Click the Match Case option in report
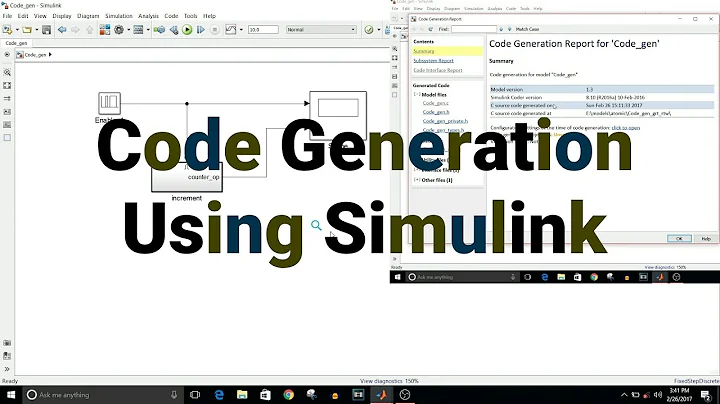 coord(527,29)
